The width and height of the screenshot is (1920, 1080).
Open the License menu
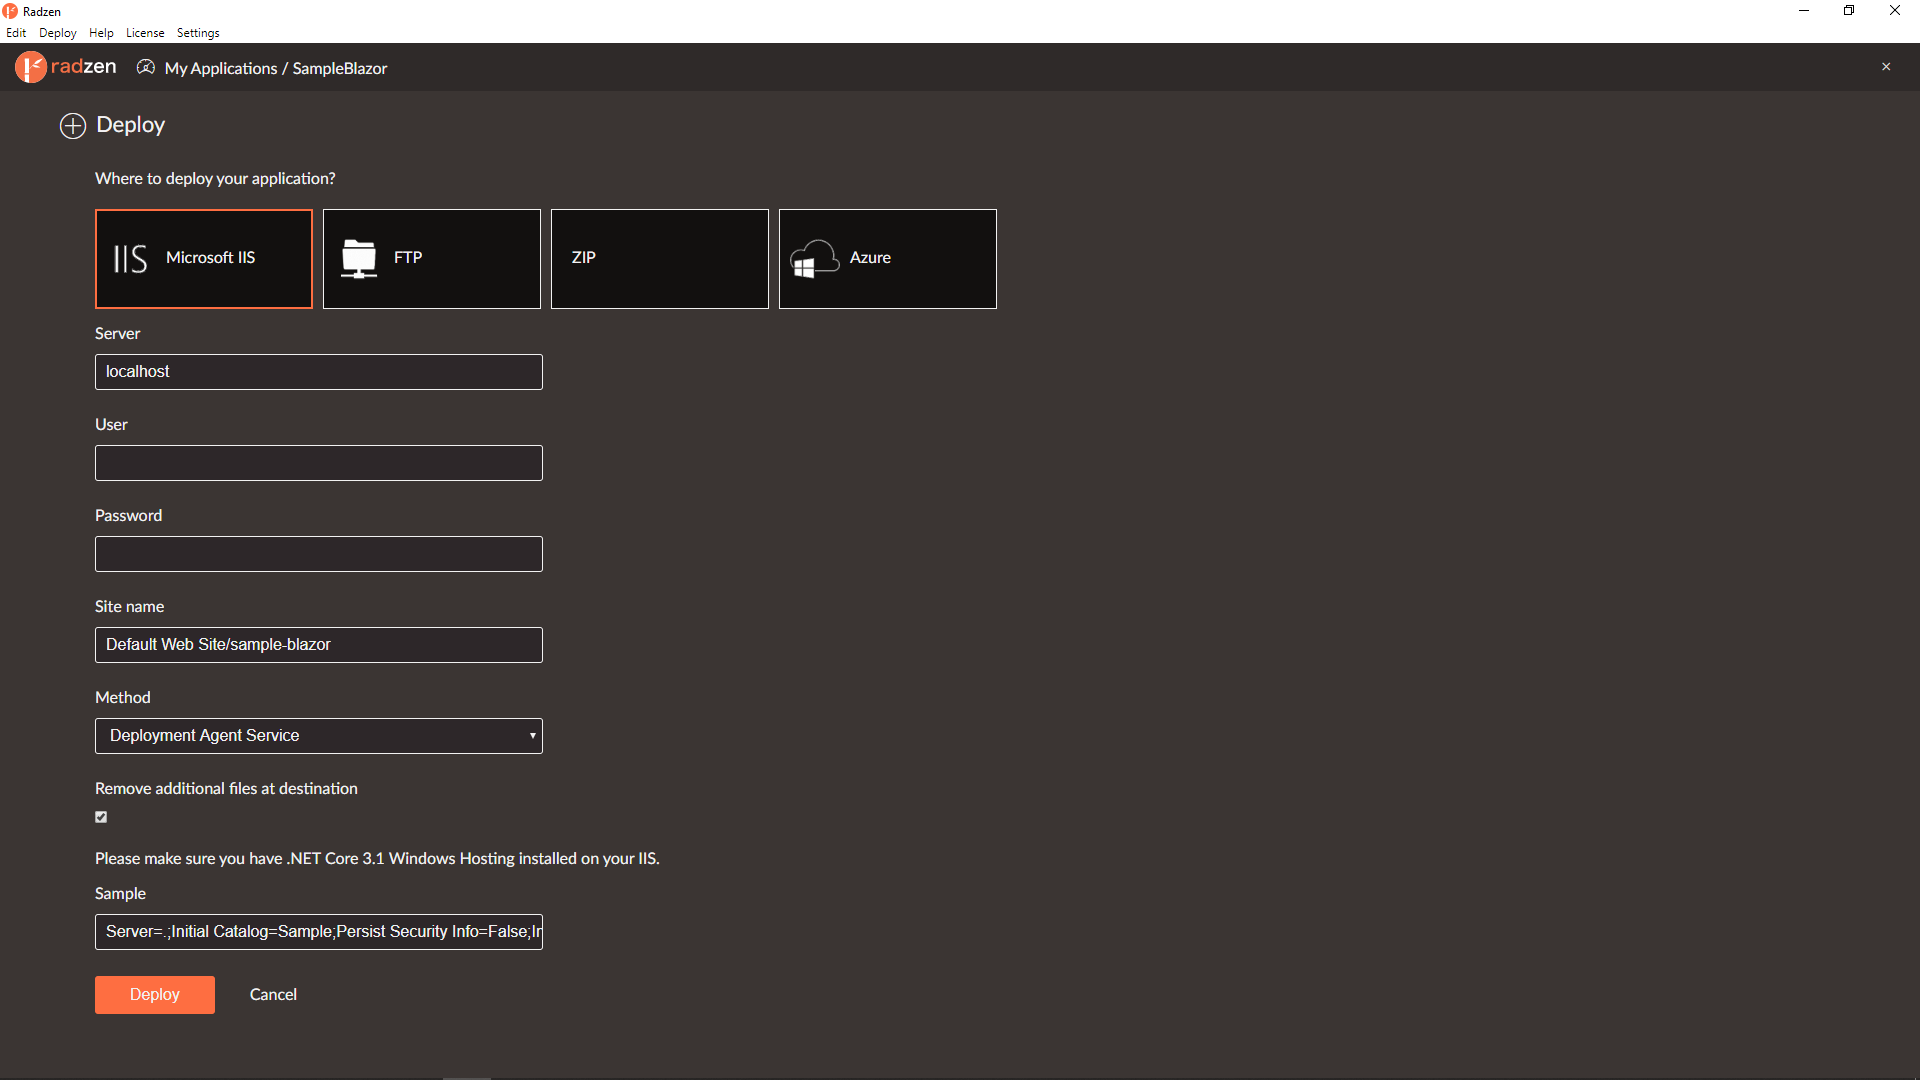tap(145, 33)
